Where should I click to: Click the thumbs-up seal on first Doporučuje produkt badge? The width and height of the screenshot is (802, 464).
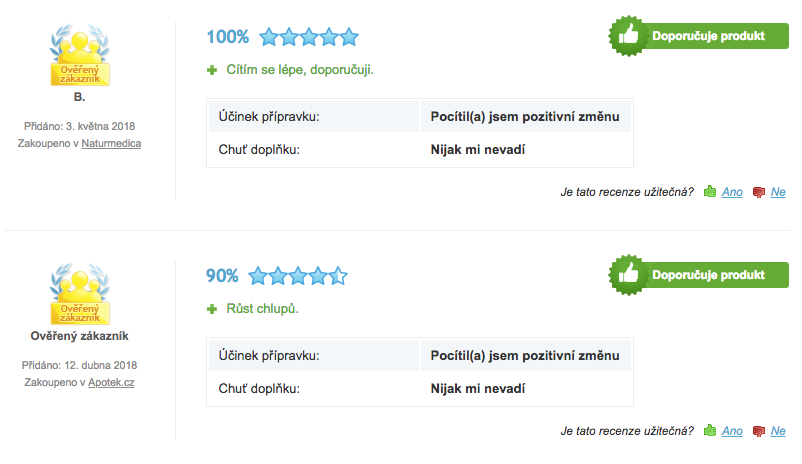click(628, 36)
